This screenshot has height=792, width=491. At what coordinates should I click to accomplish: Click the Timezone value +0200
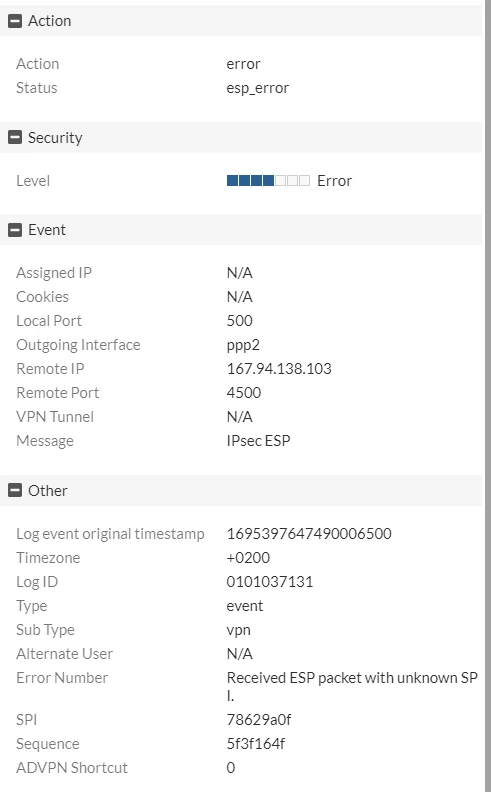pos(248,558)
